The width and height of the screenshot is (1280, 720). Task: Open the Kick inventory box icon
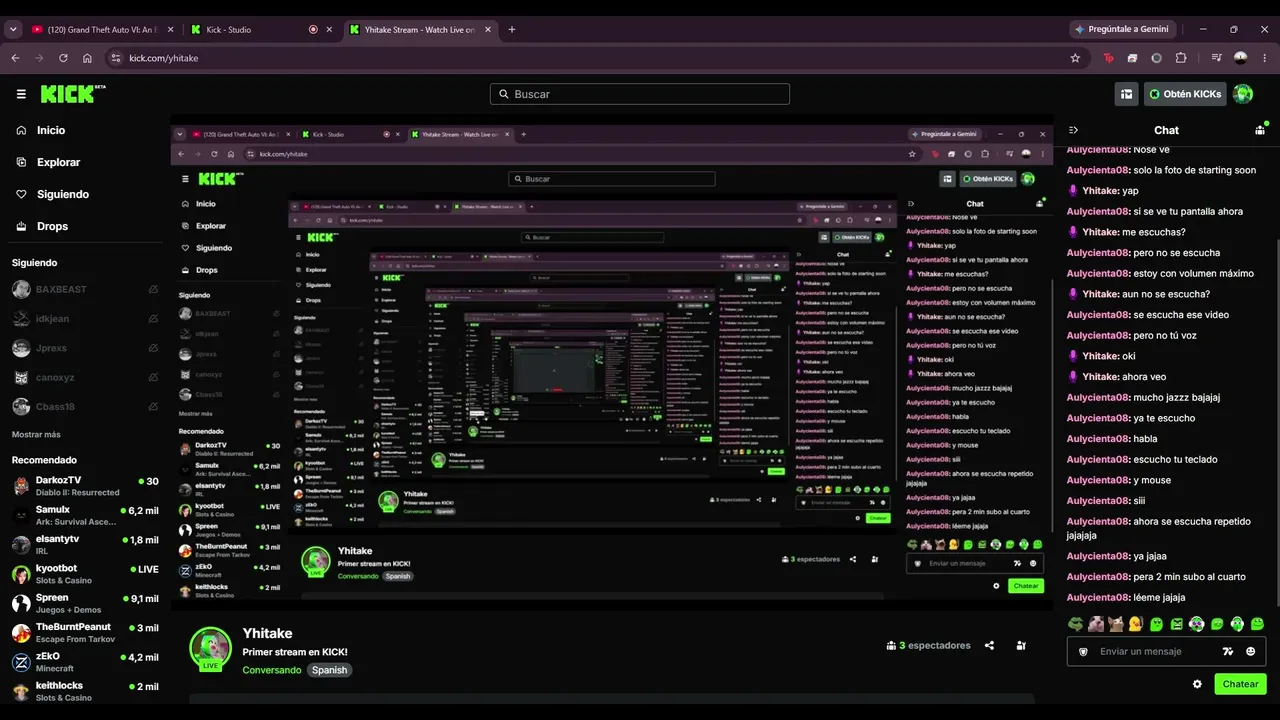[1127, 94]
